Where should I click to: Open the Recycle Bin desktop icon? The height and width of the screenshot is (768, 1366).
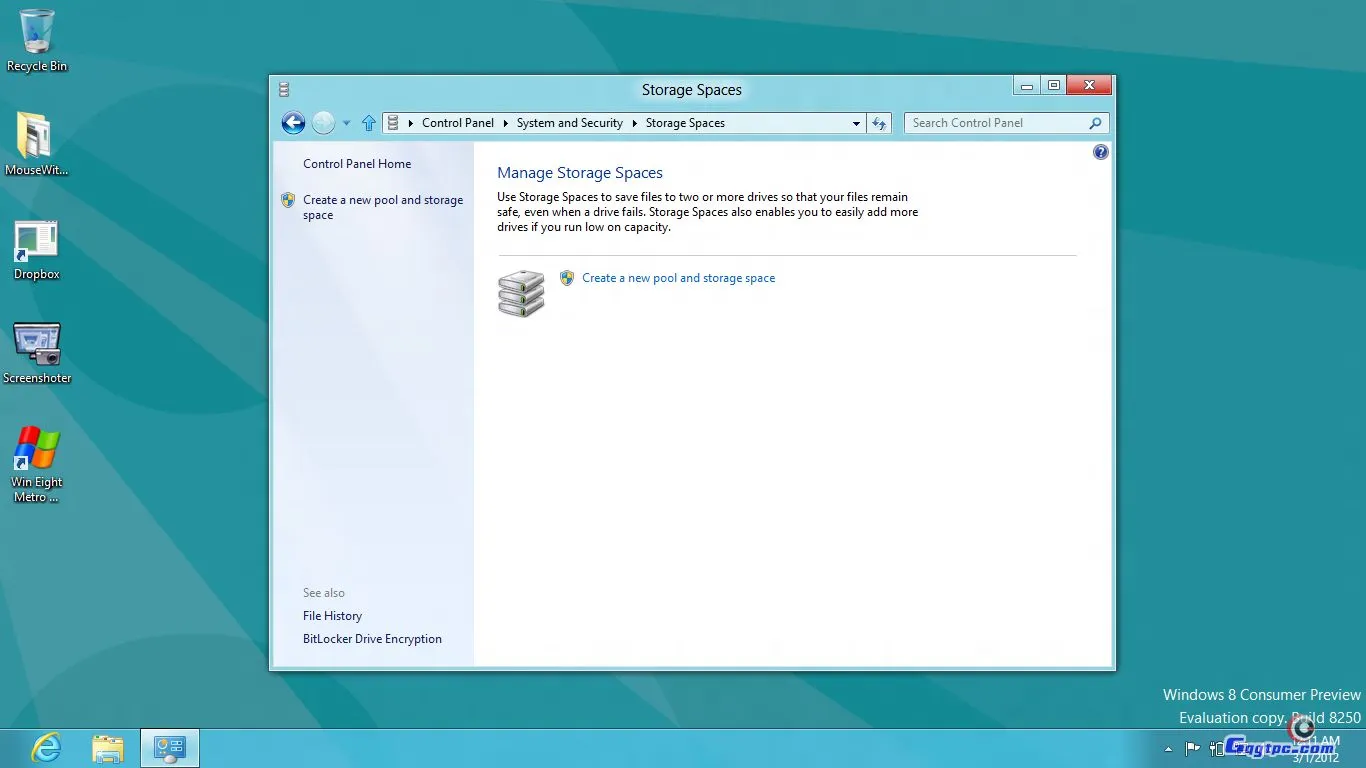pos(37,41)
